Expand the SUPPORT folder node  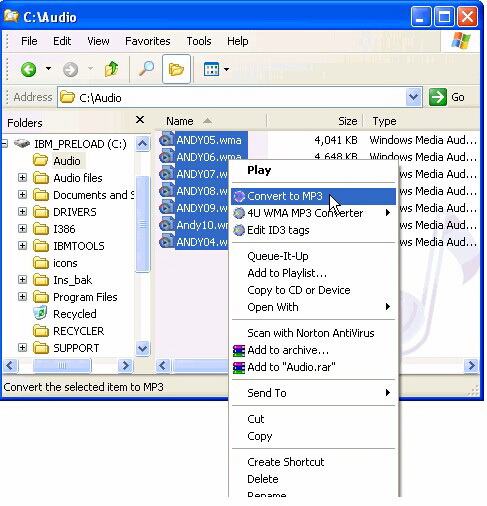coord(22,347)
